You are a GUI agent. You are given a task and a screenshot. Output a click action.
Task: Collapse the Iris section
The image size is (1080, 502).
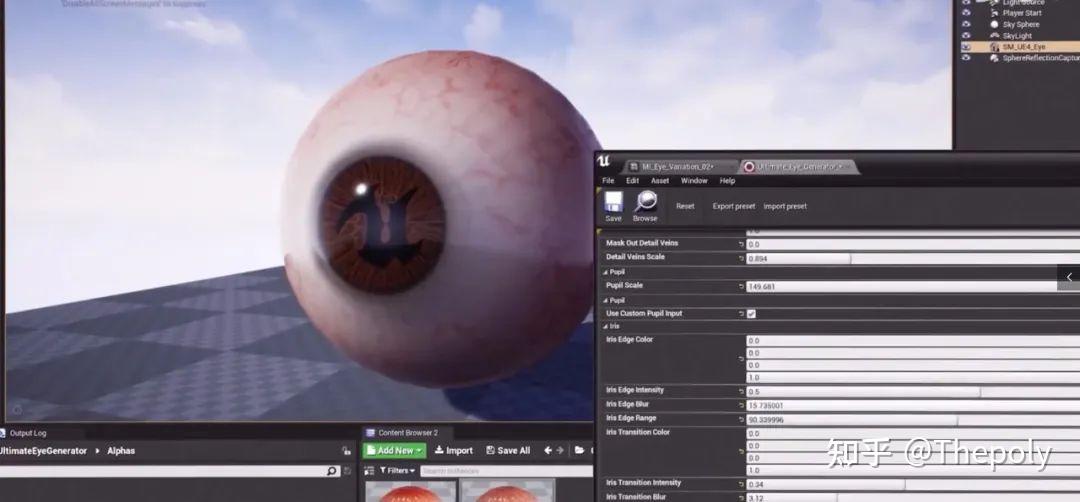pyautogui.click(x=606, y=326)
